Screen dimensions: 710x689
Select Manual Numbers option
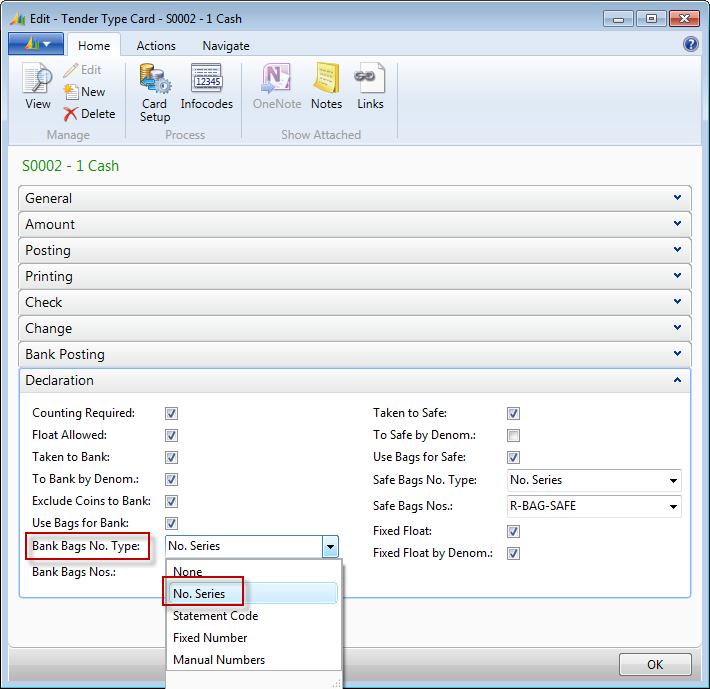pyautogui.click(x=253, y=660)
